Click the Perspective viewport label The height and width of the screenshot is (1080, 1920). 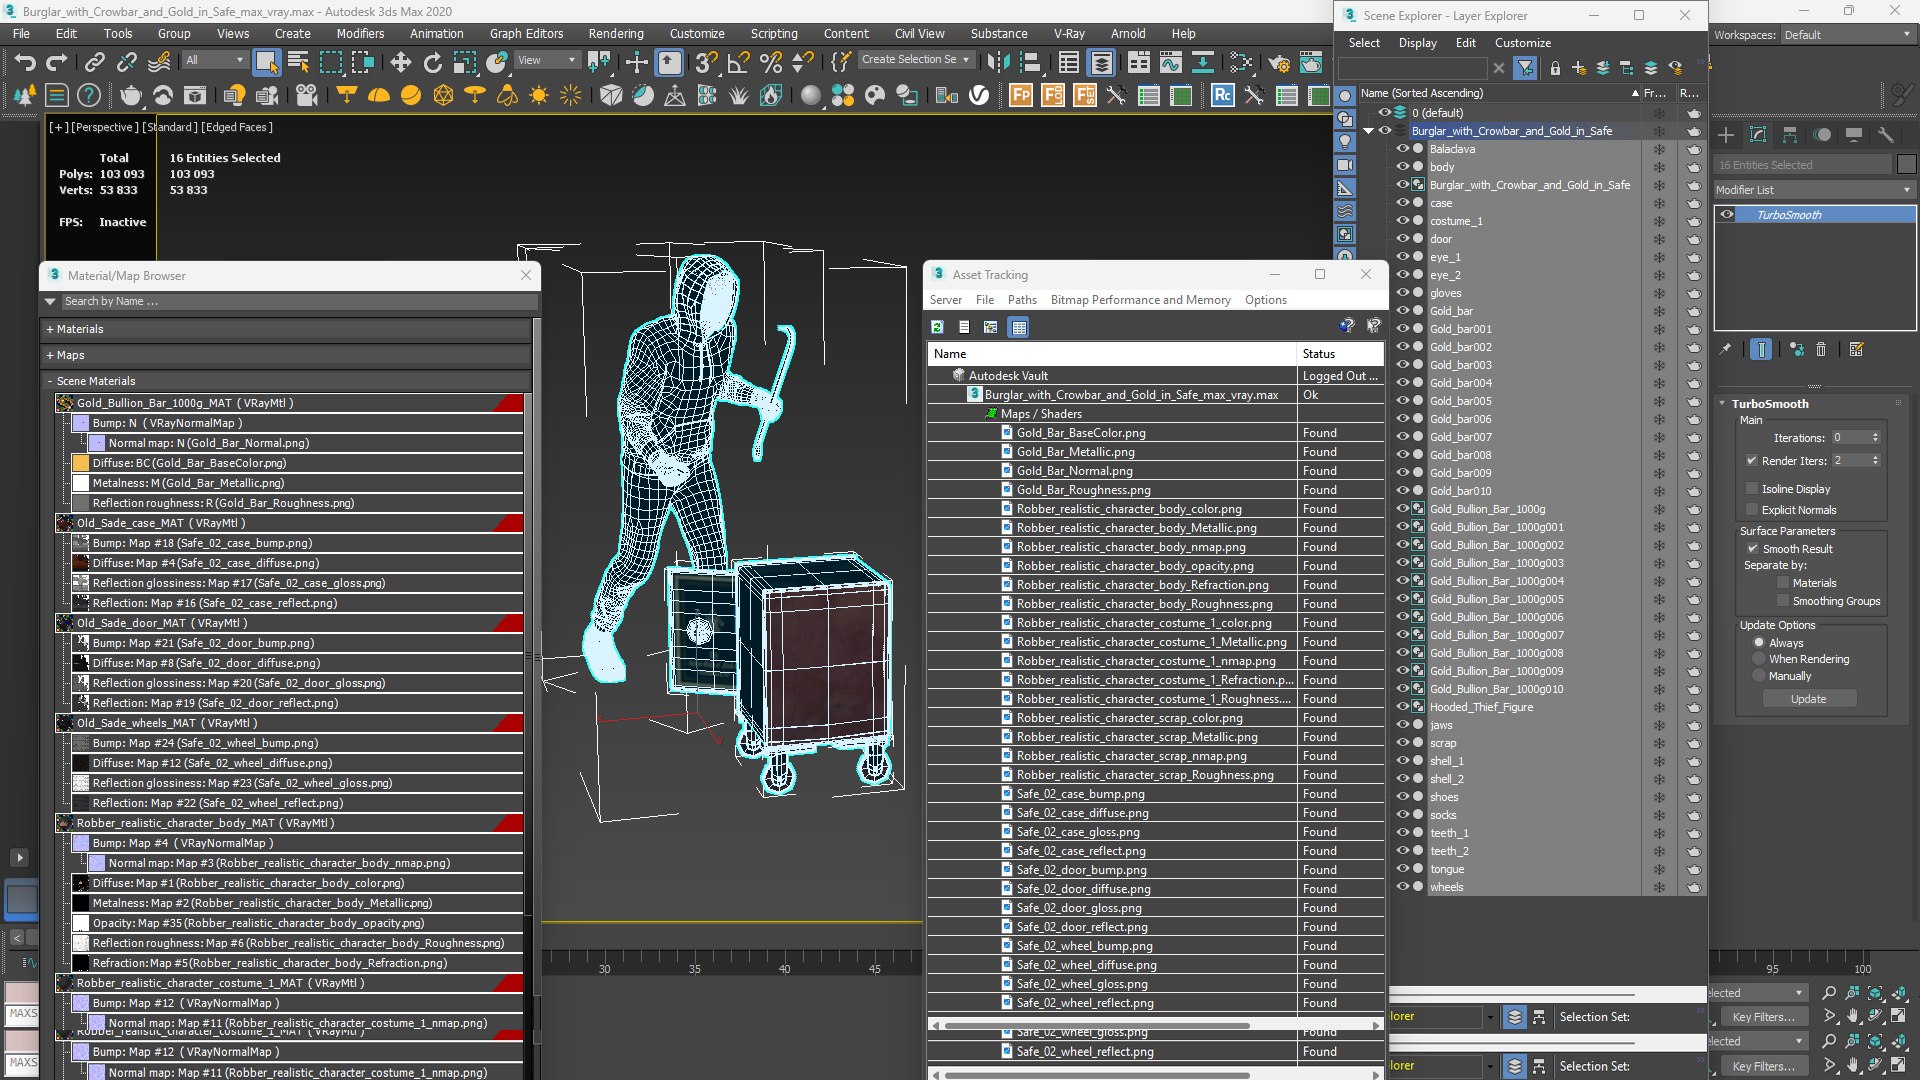(x=104, y=127)
